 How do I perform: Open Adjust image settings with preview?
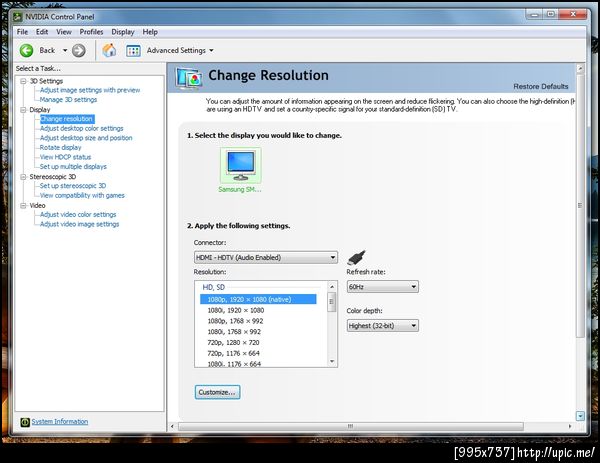tap(90, 90)
